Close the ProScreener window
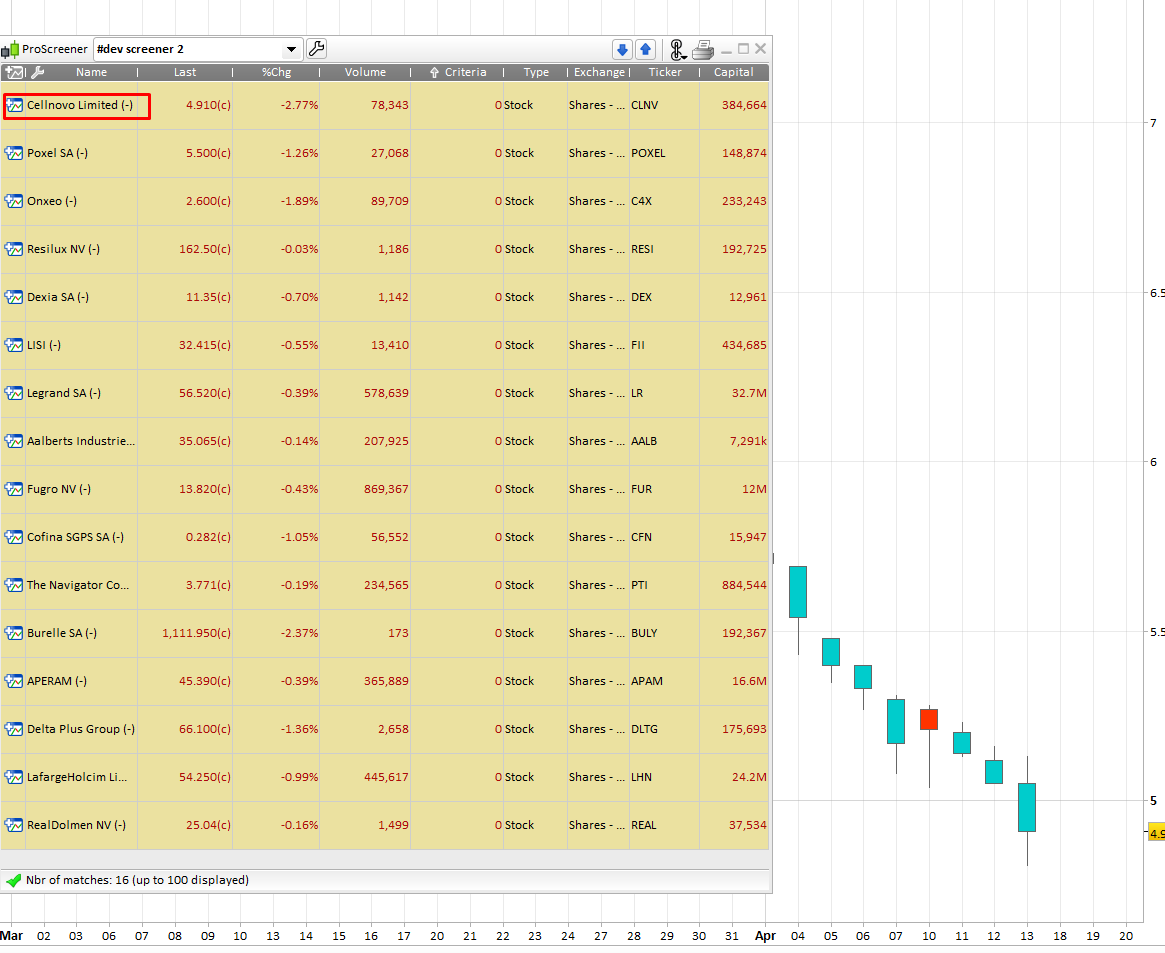The image size is (1165, 953). click(x=760, y=49)
